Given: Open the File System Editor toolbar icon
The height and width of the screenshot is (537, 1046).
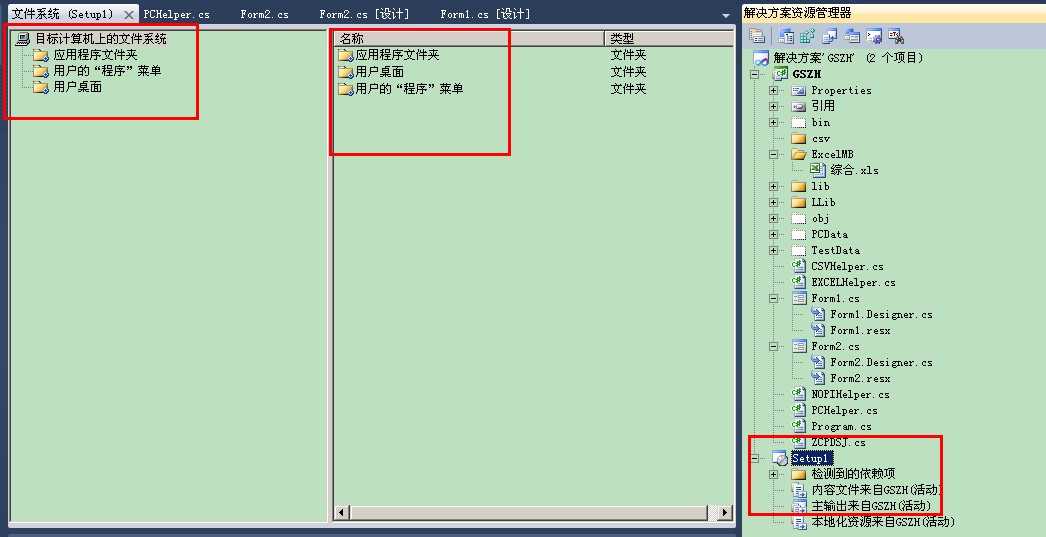Looking at the screenshot, I should [x=787, y=36].
